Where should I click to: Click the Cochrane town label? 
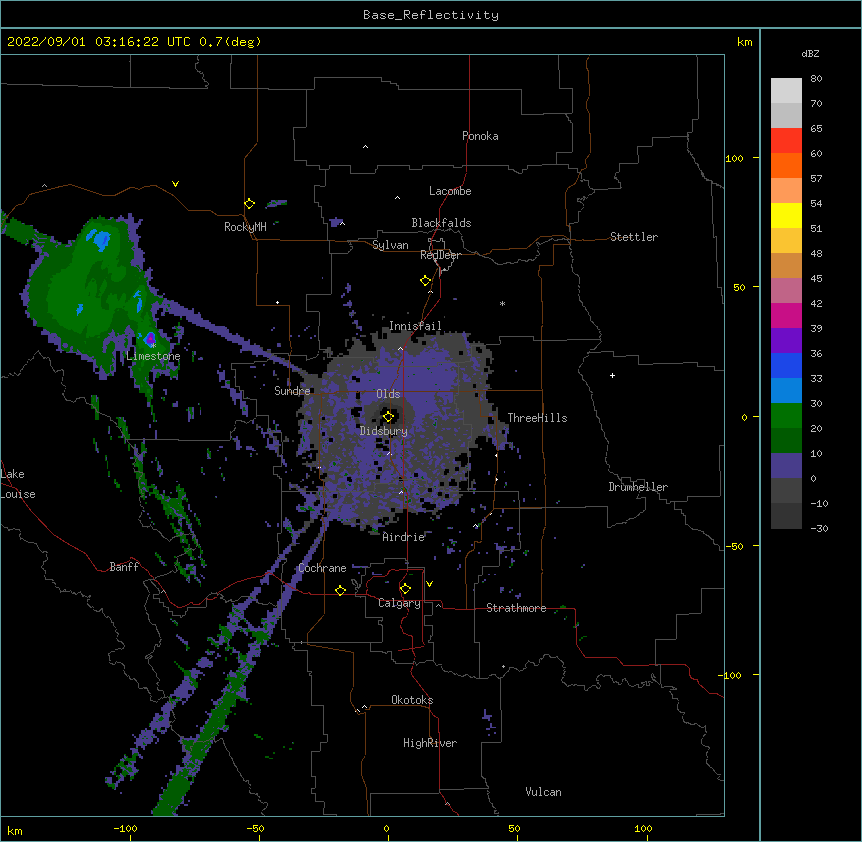point(322,568)
